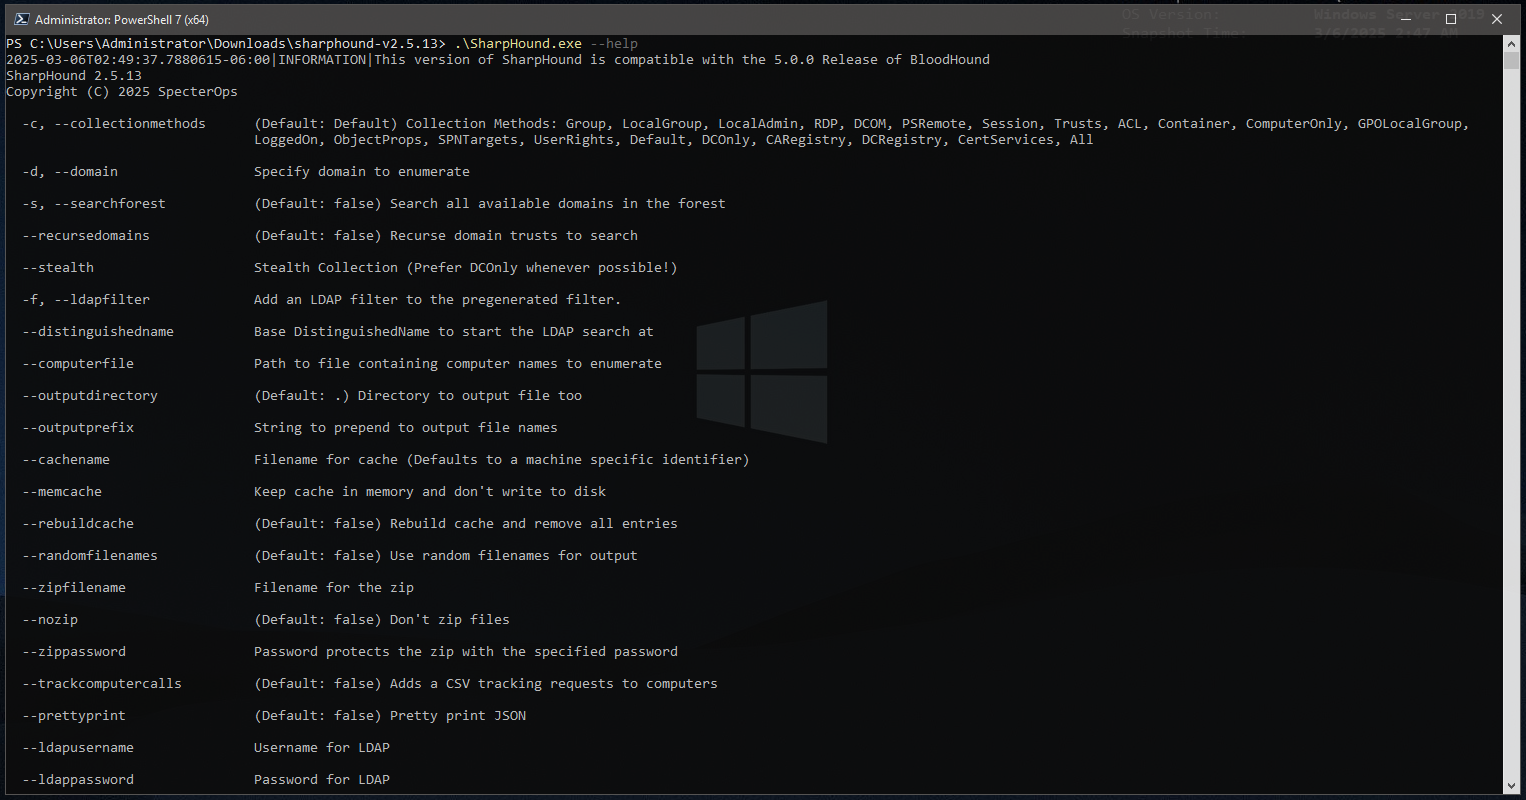The width and height of the screenshot is (1526, 800).
Task: Click 'Path to file containing computer names' description
Action: [458, 364]
